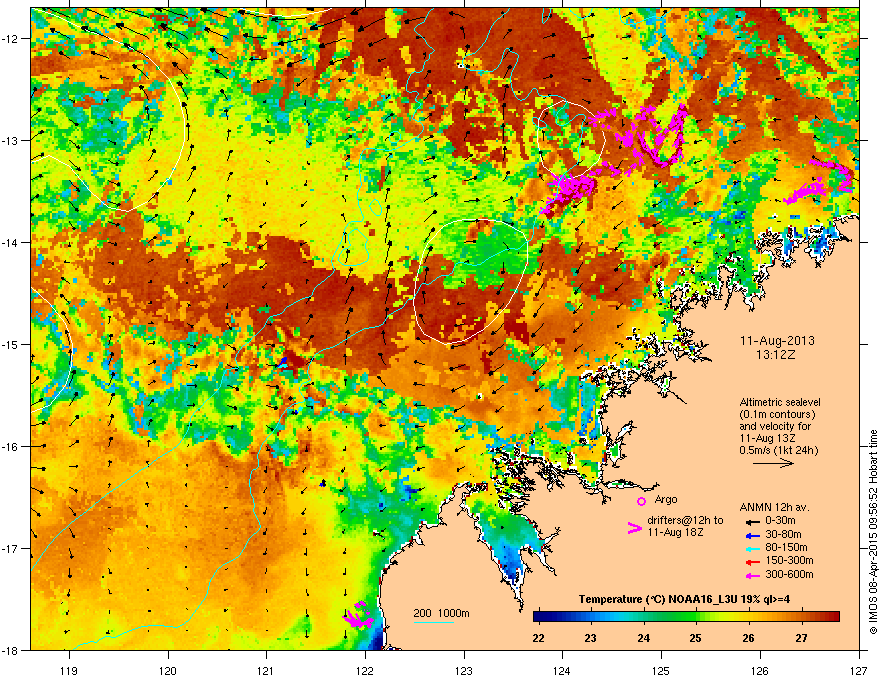Click longitude axis label 121
This screenshot has width=880, height=680.
click(267, 670)
